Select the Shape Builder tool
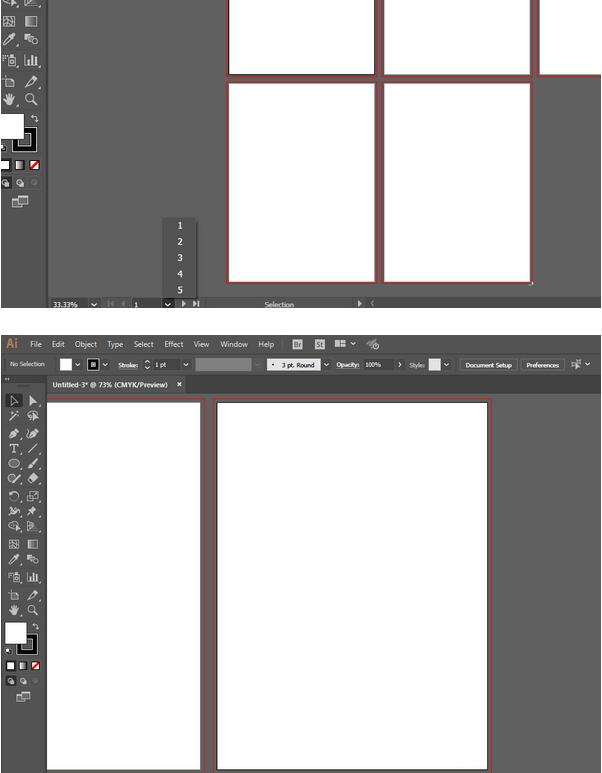 click(x=14, y=527)
